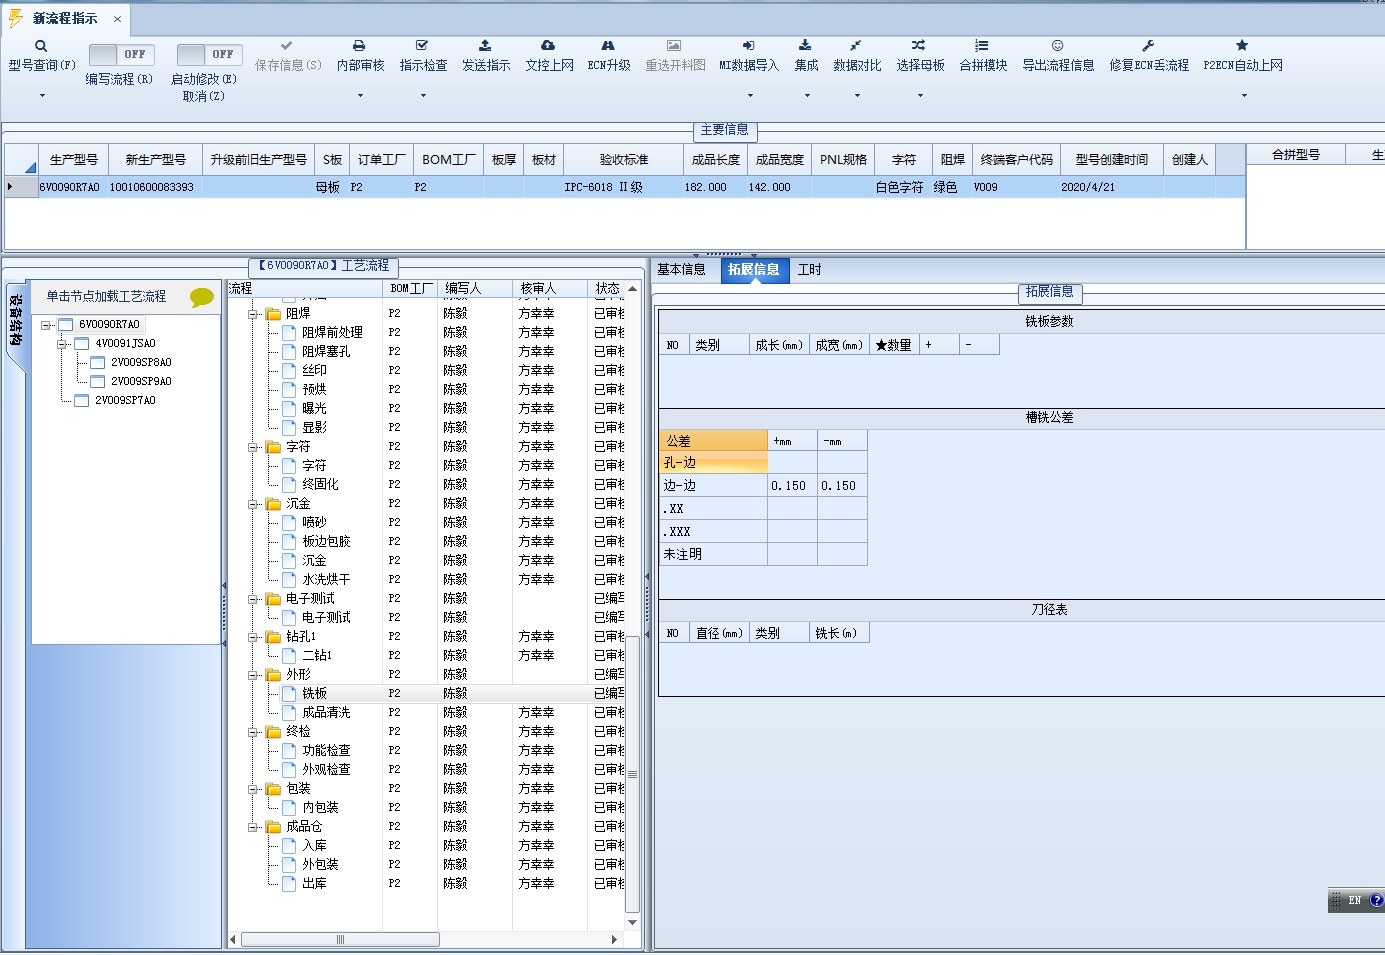
Task: Collapse the 外形 process folder
Action: (x=254, y=675)
